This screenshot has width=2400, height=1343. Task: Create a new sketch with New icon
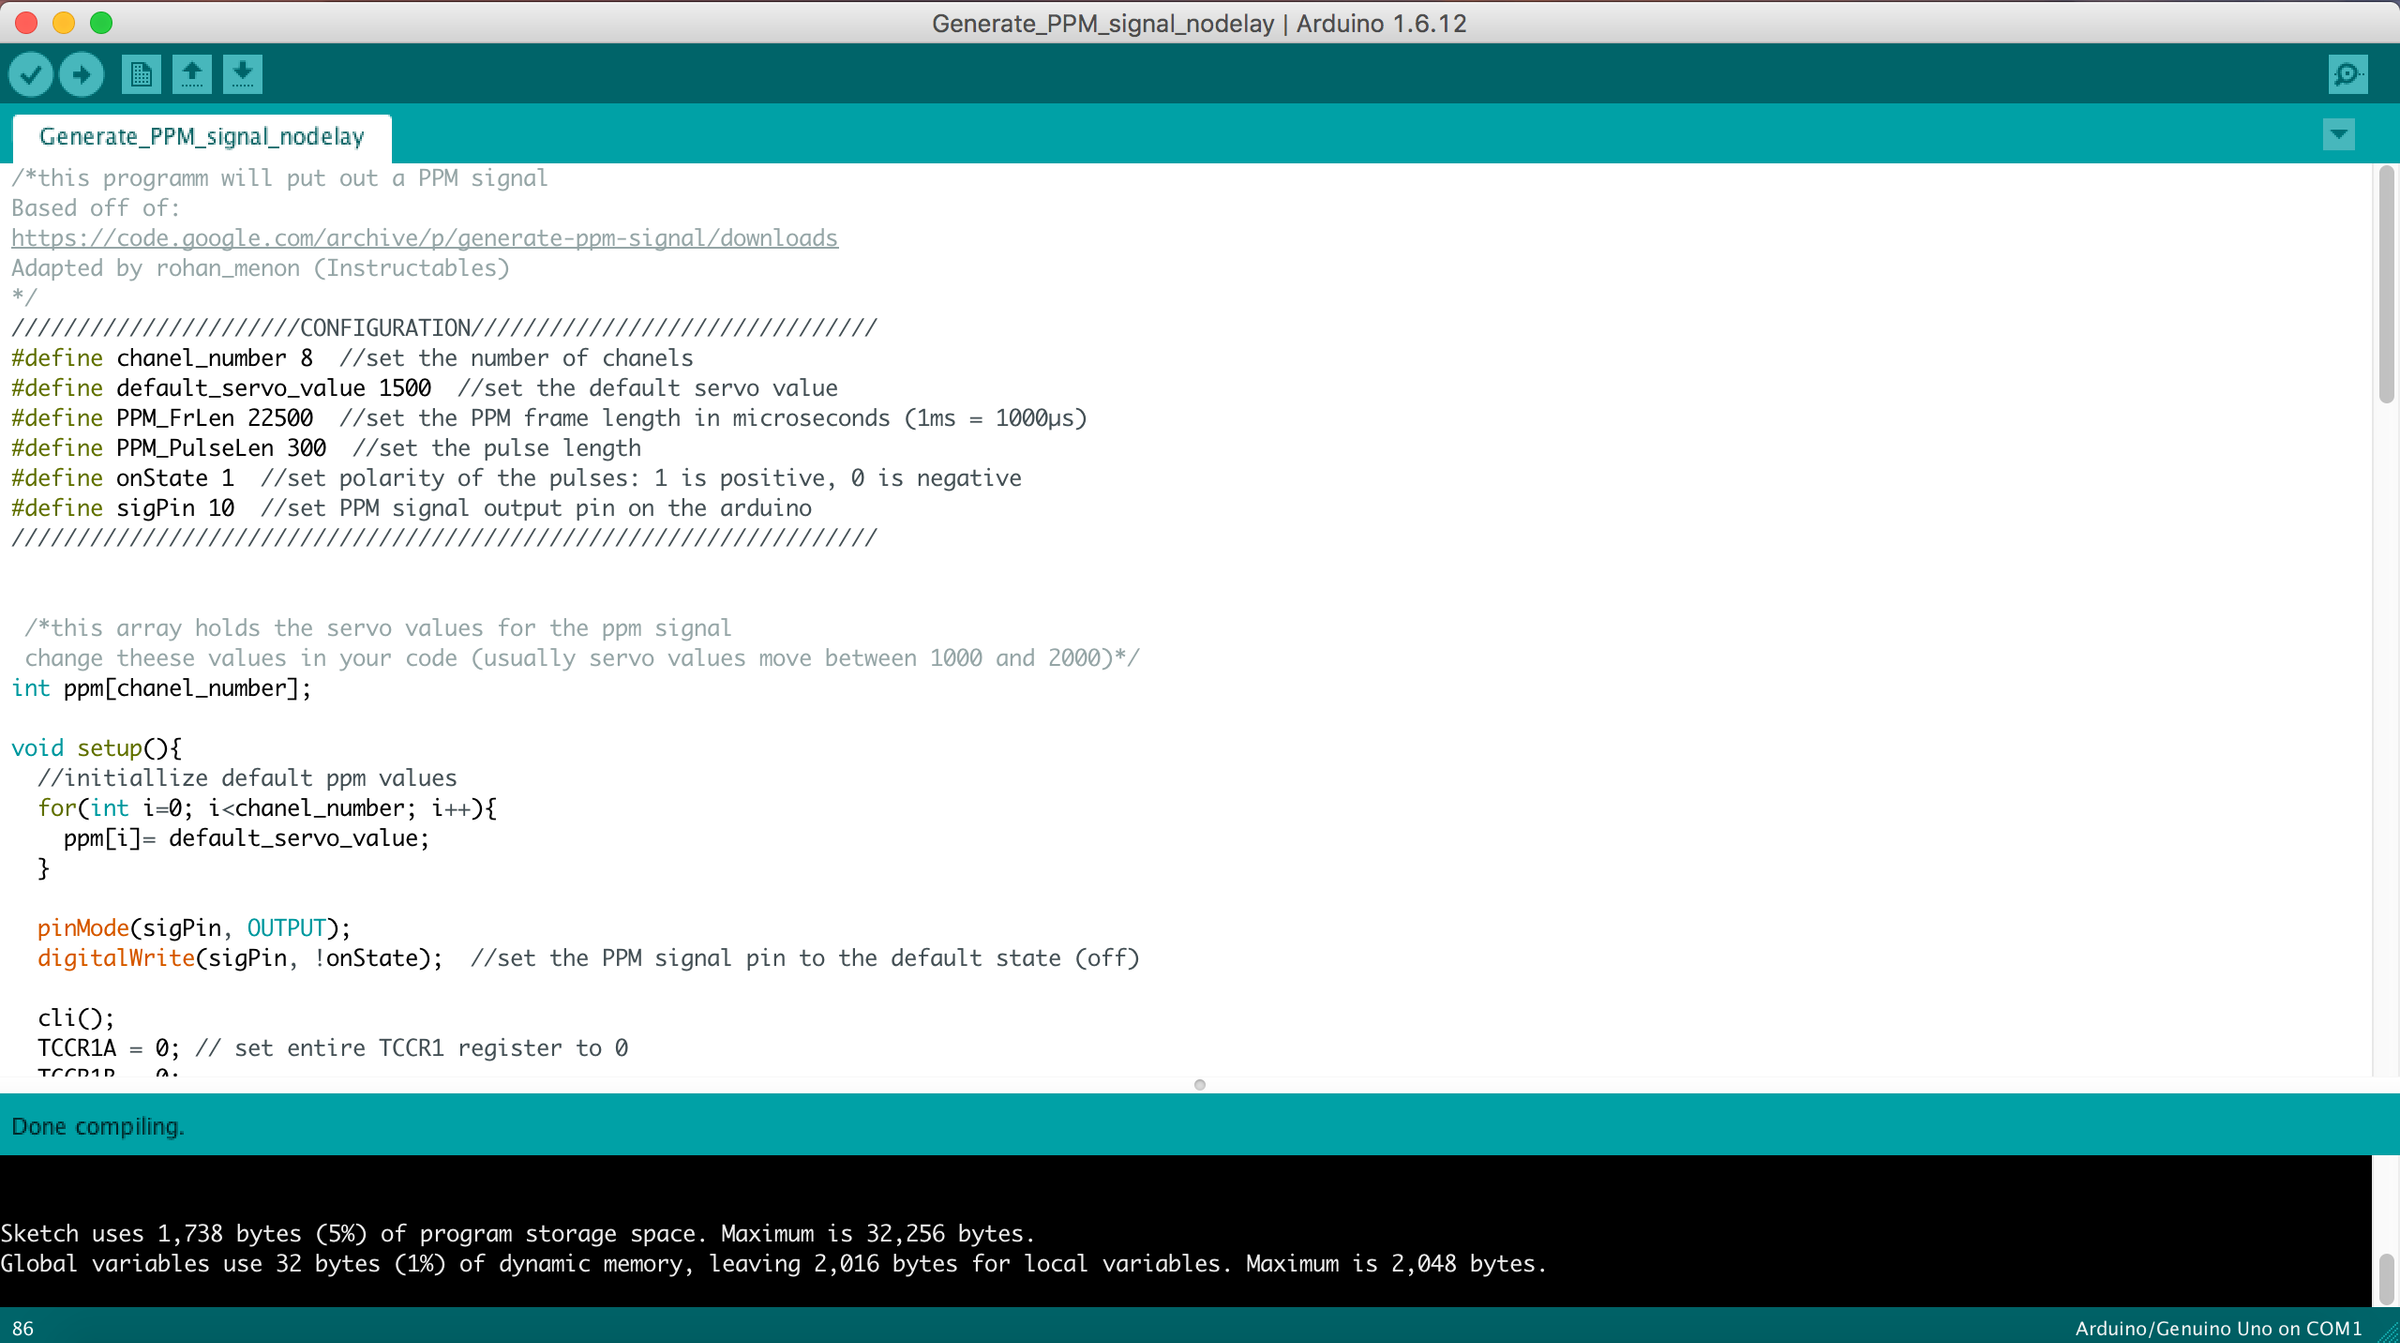click(x=141, y=74)
